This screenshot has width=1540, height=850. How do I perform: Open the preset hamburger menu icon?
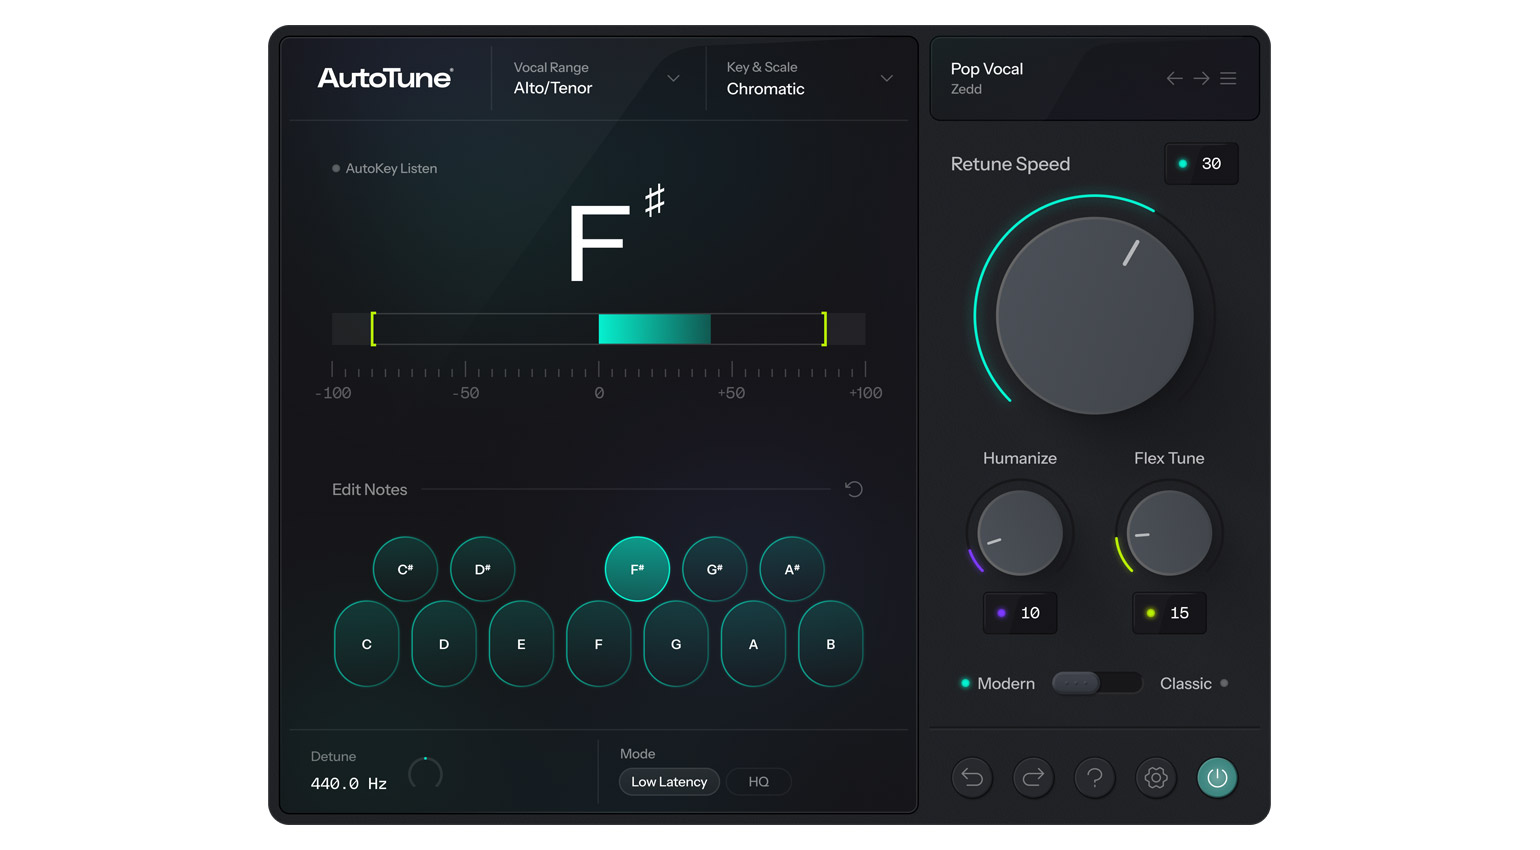point(1228,78)
